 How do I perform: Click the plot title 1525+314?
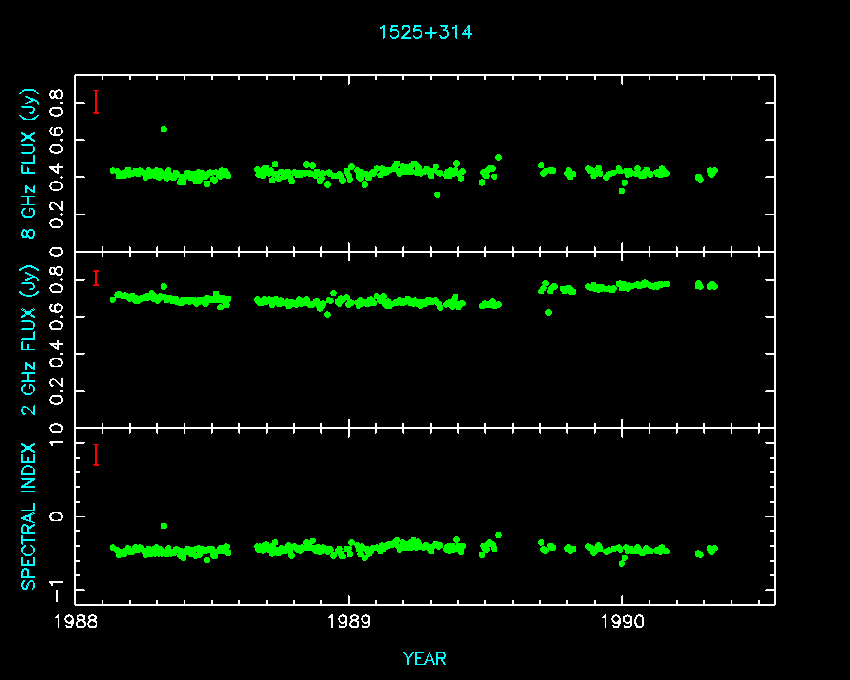tap(425, 32)
